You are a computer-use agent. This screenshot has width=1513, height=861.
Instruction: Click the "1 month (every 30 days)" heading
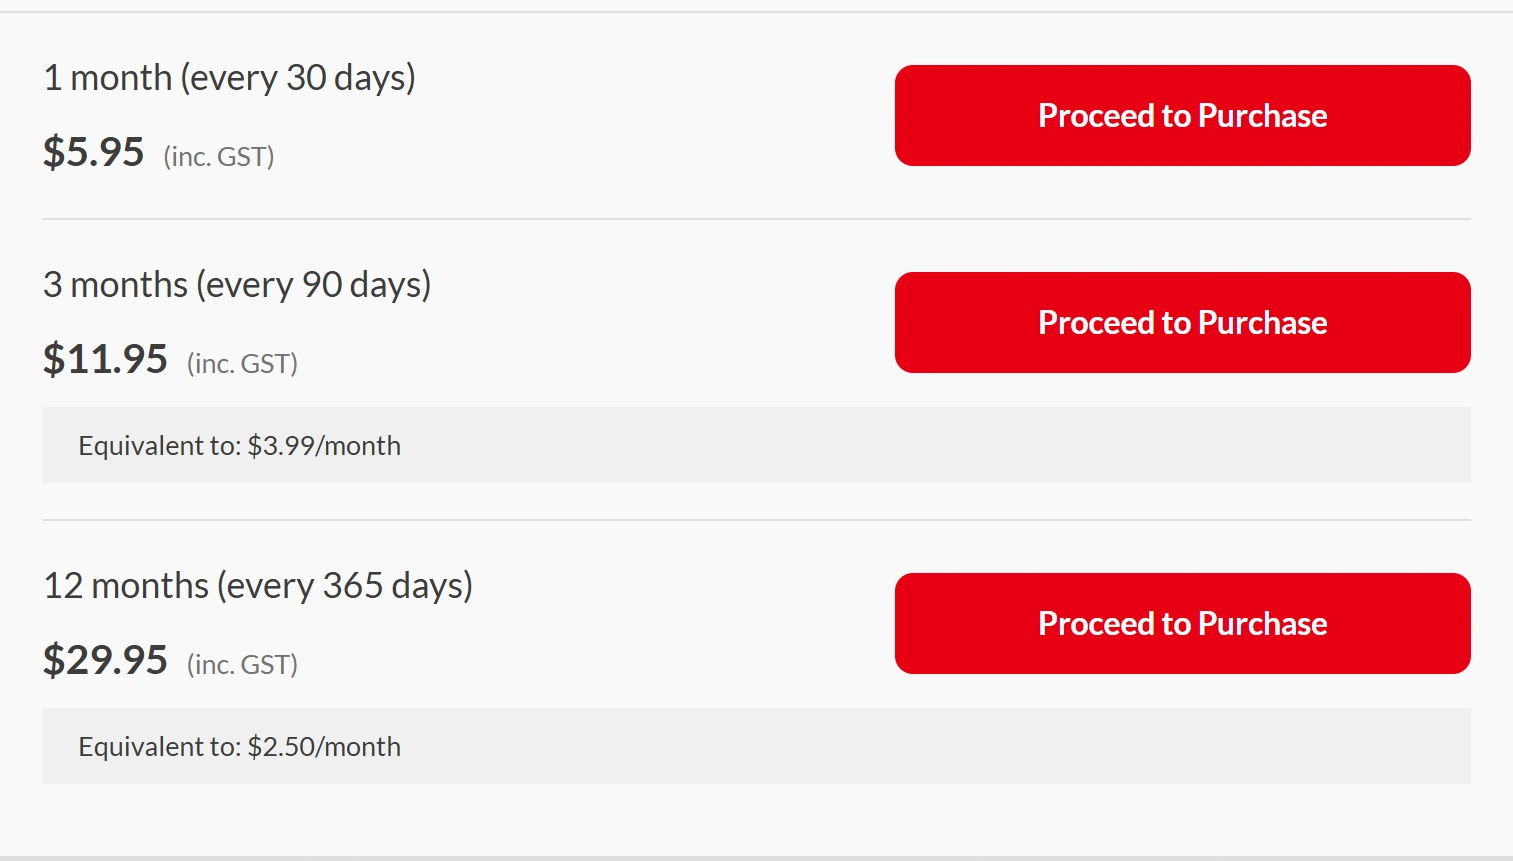click(229, 78)
